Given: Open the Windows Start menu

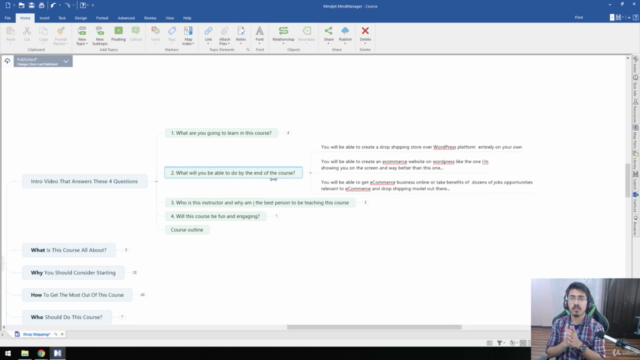Looking at the screenshot, I should 8,353.
